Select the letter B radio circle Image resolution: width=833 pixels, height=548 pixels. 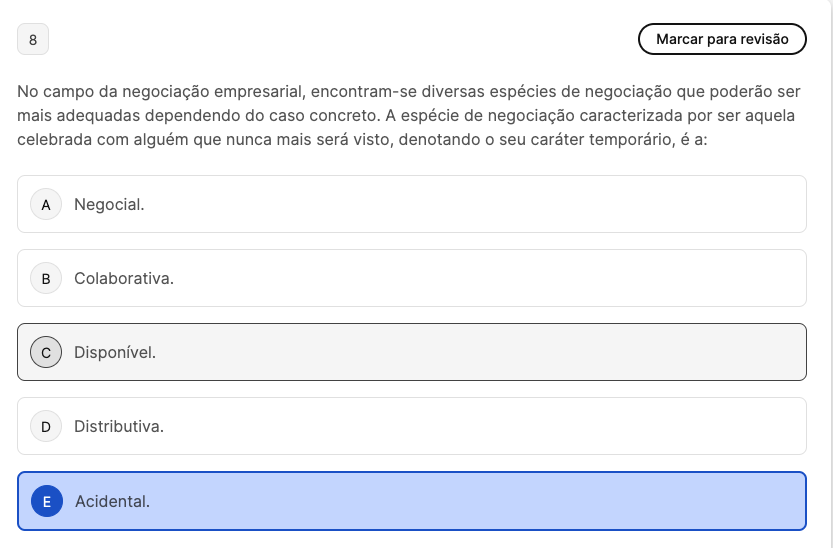point(46,278)
